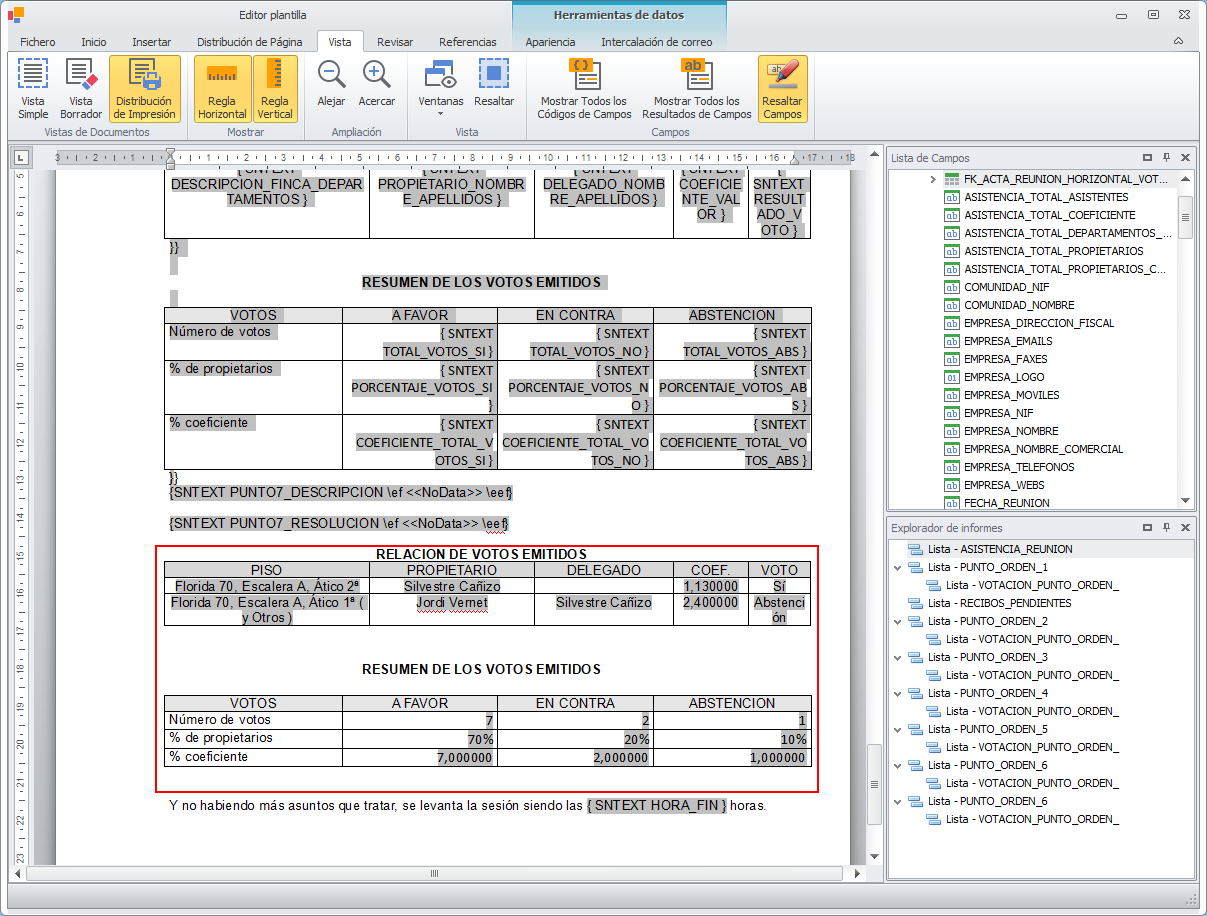Open the Ventanas dropdown
This screenshot has height=916, width=1207.
click(x=441, y=90)
